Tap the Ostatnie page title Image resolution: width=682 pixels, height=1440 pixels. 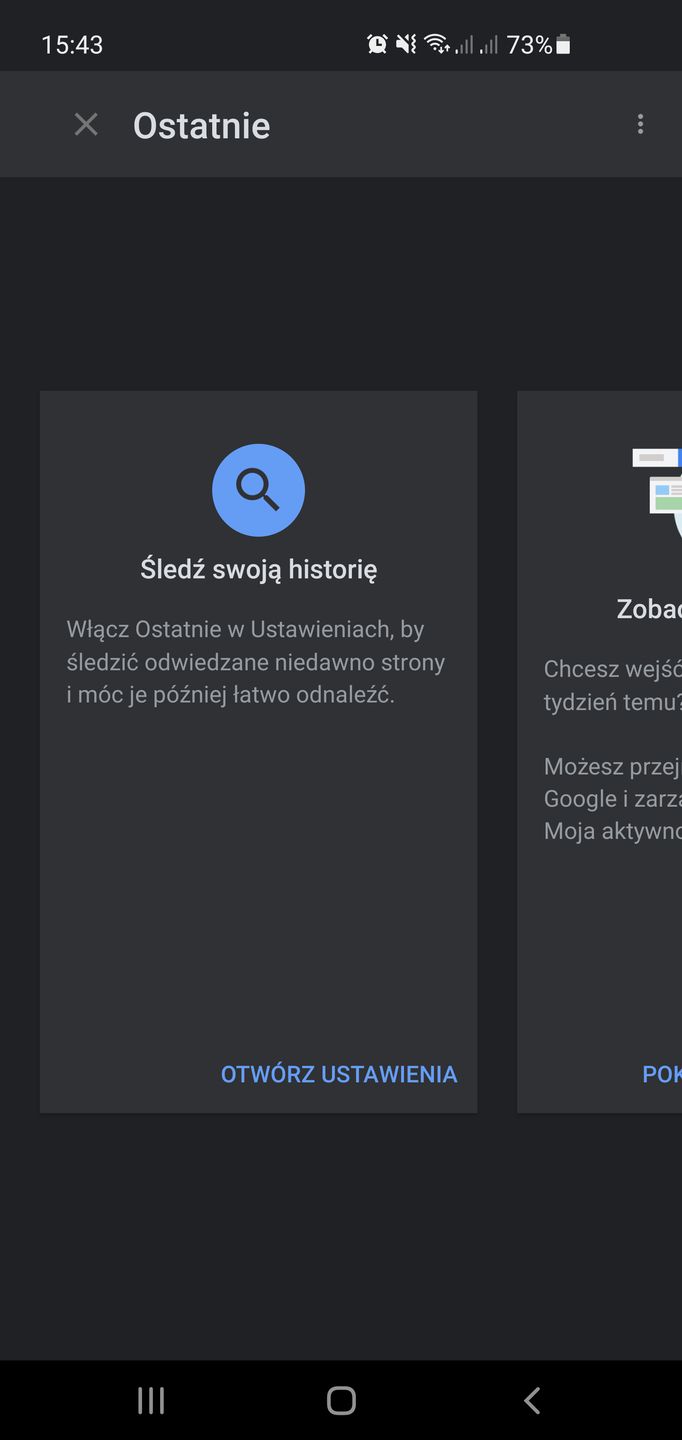[202, 126]
